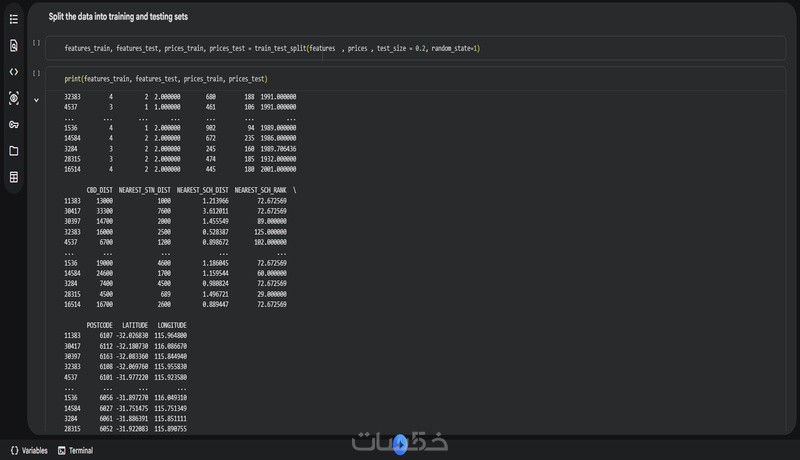
Task: Select value 125.000000 in NEAREST_SCH_RANK
Action: 270,232
